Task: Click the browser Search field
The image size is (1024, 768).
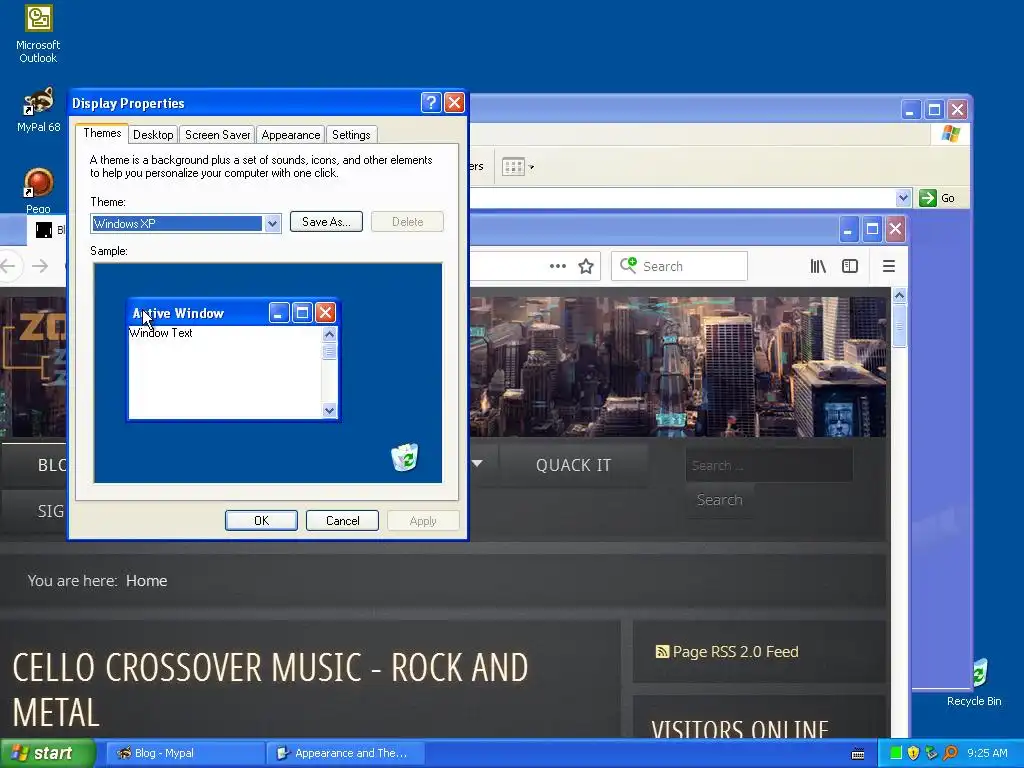Action: tap(679, 266)
